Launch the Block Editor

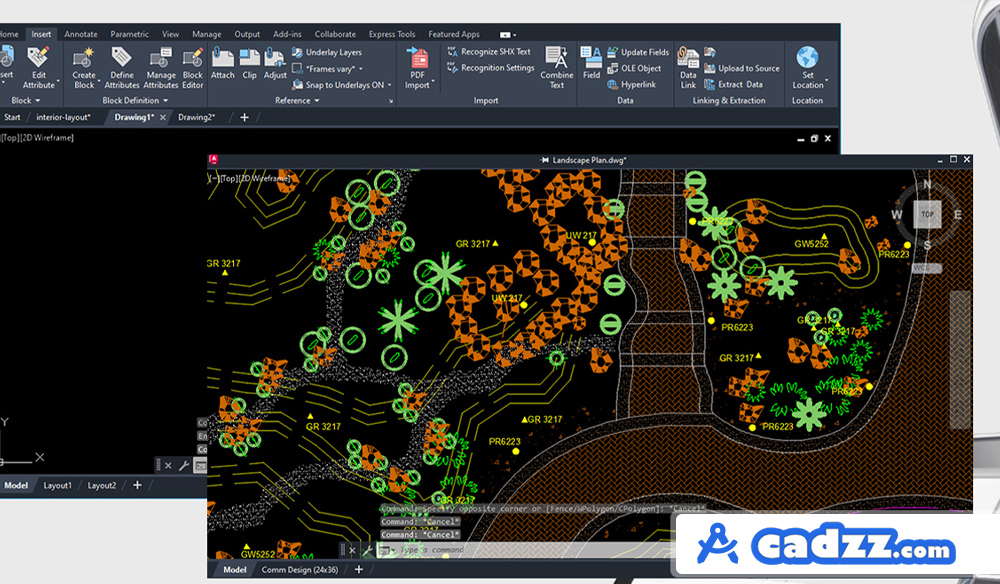click(193, 68)
